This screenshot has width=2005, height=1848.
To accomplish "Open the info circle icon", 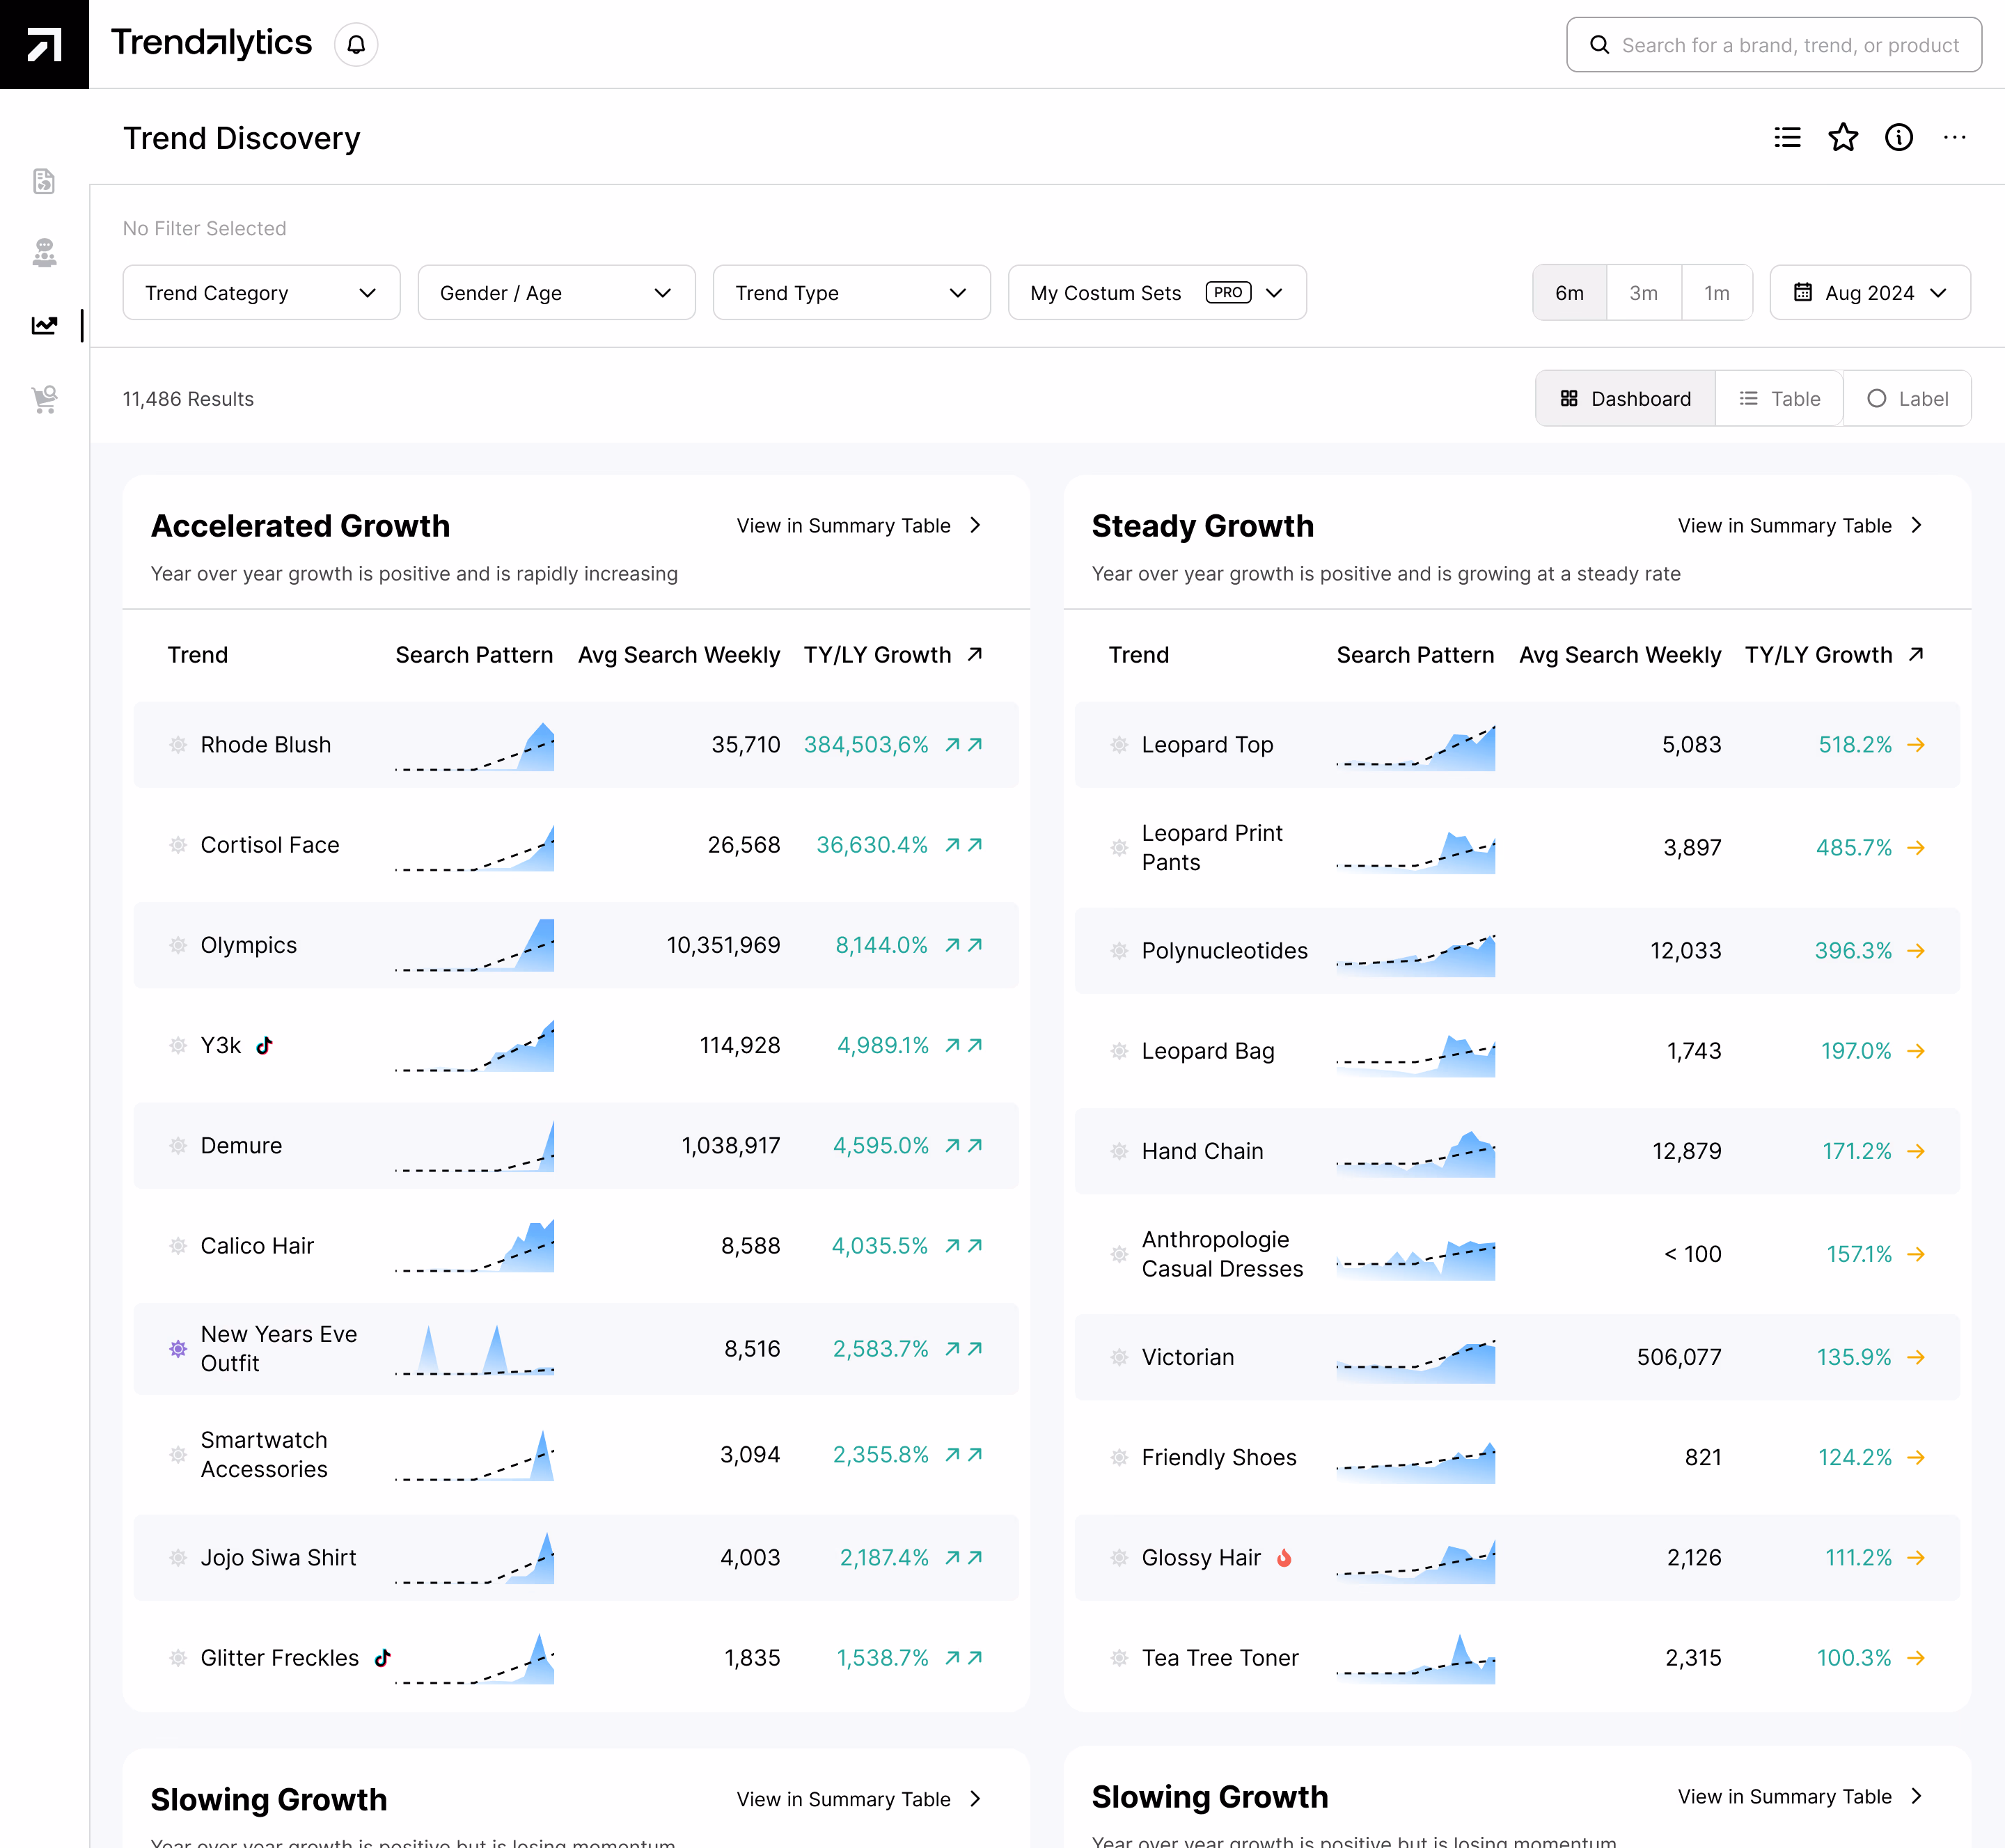I will (1898, 137).
